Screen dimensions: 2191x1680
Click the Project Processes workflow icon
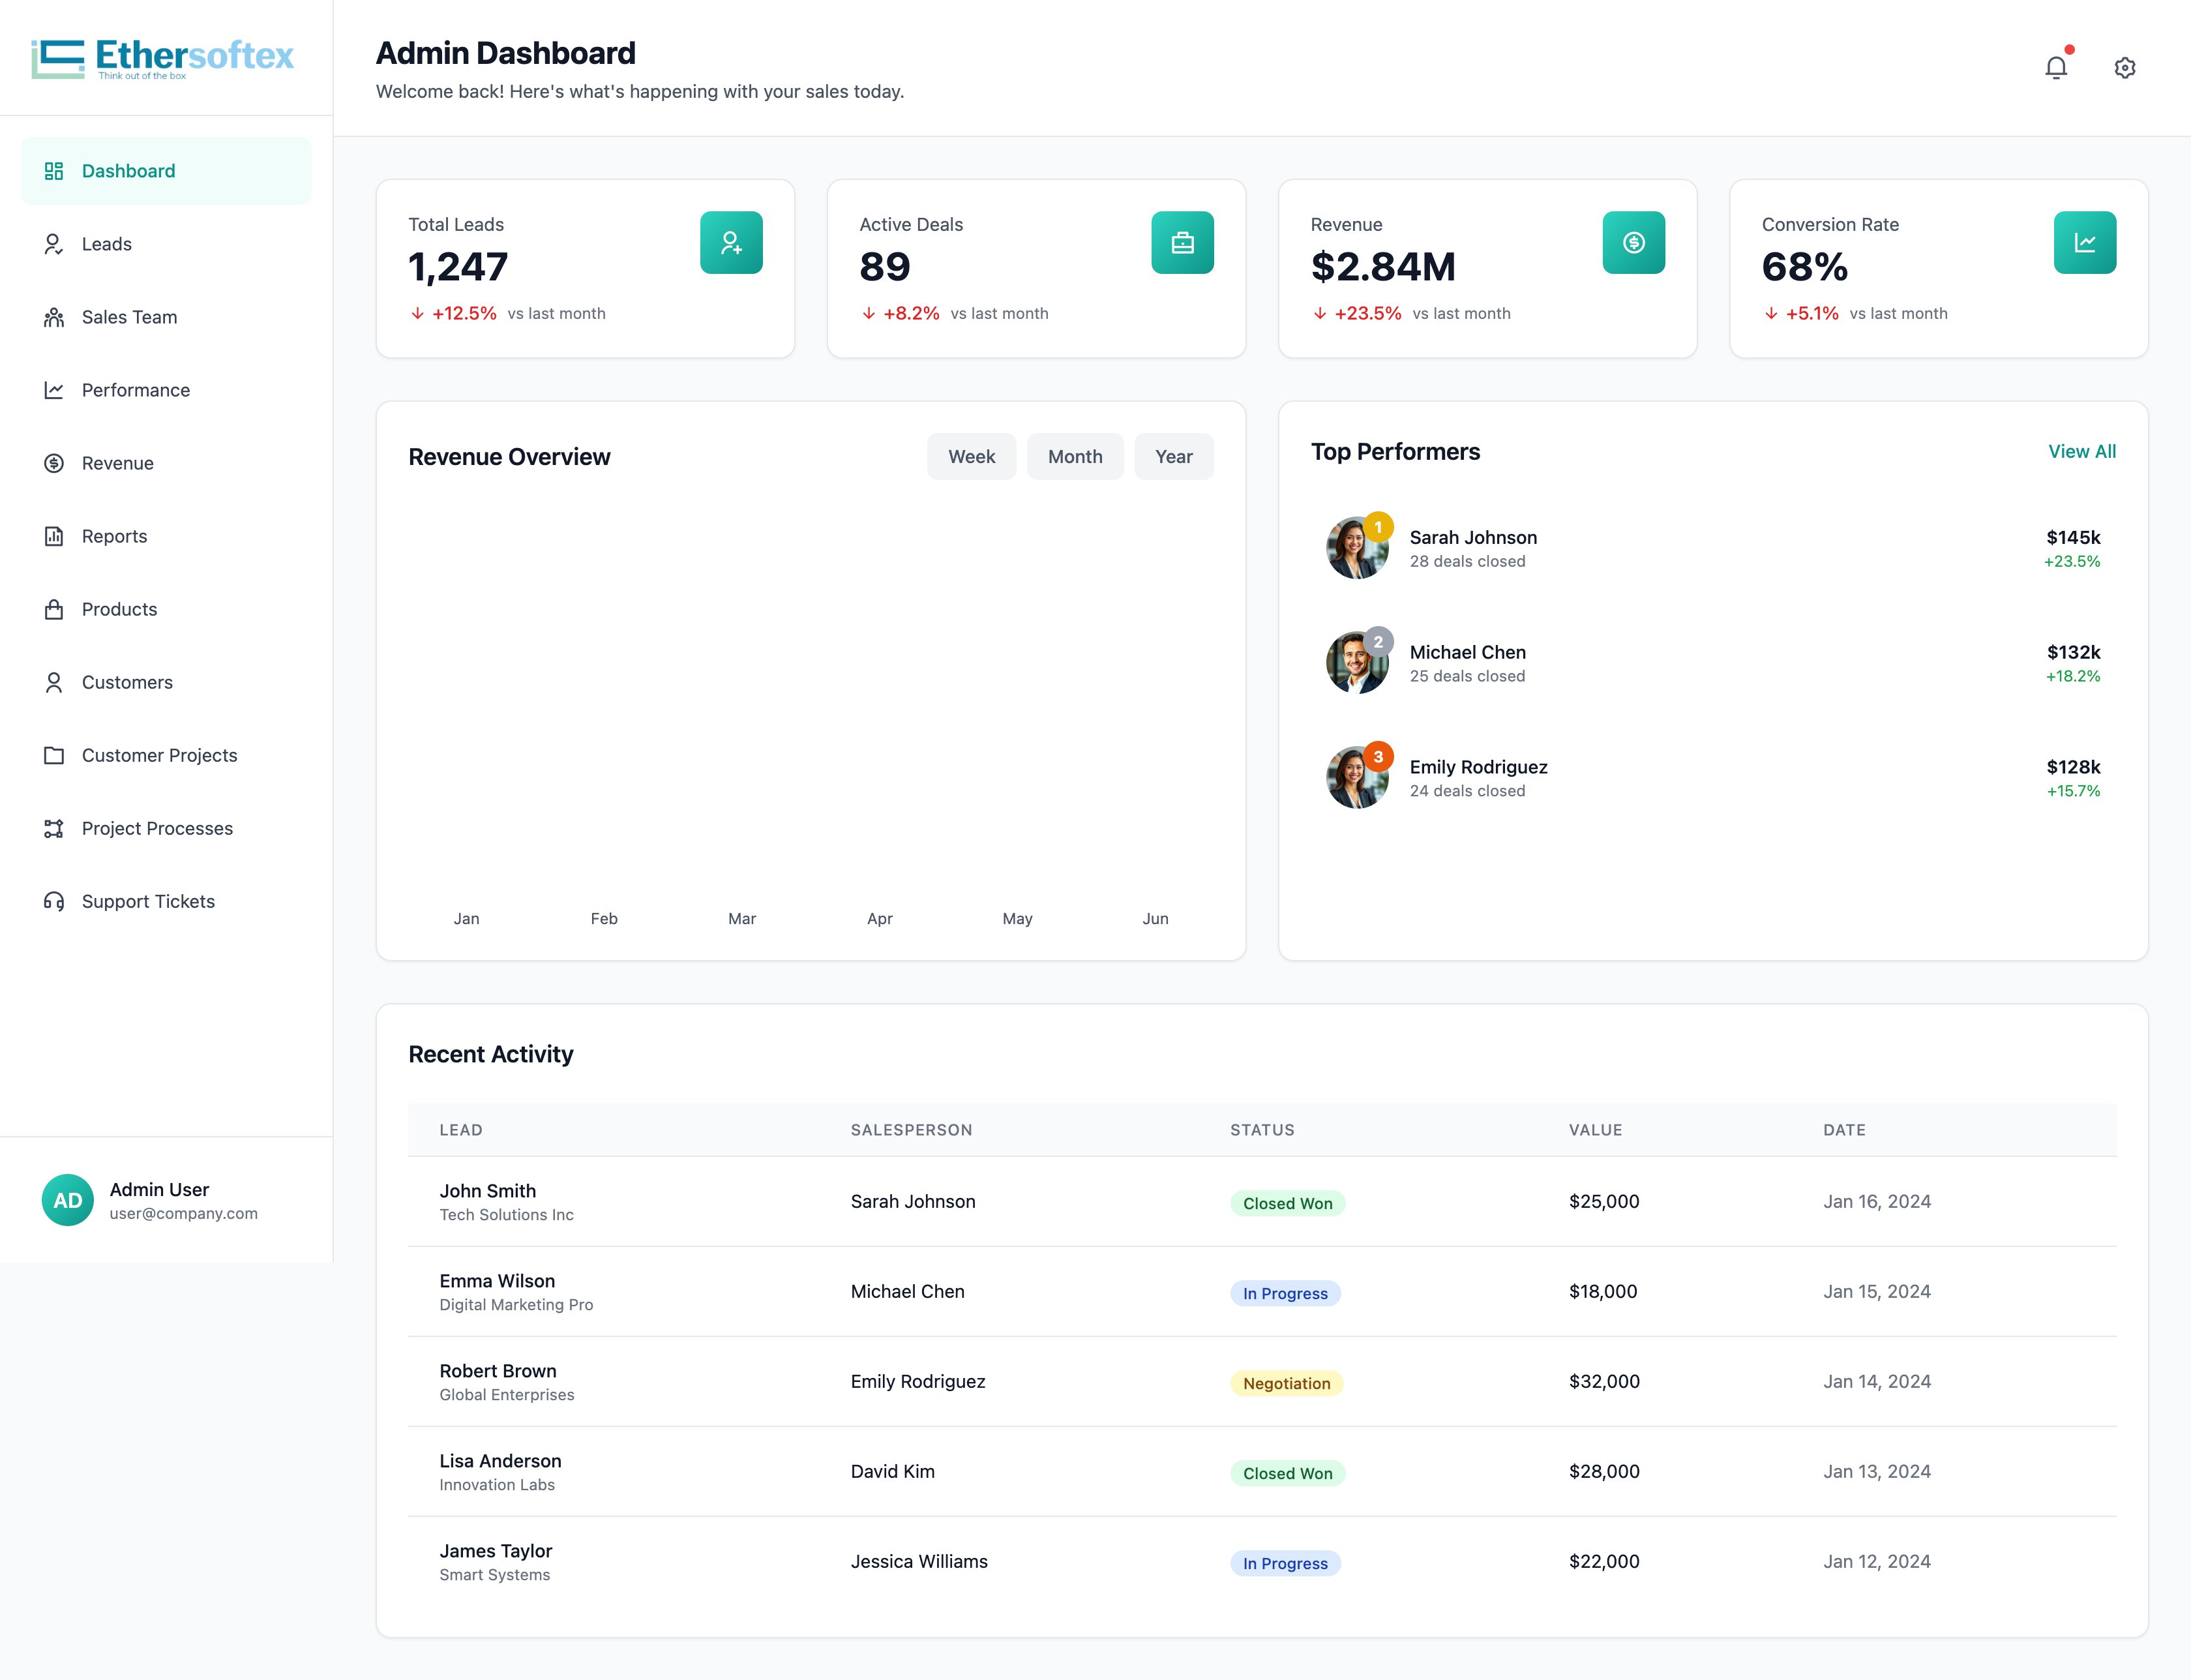point(54,828)
